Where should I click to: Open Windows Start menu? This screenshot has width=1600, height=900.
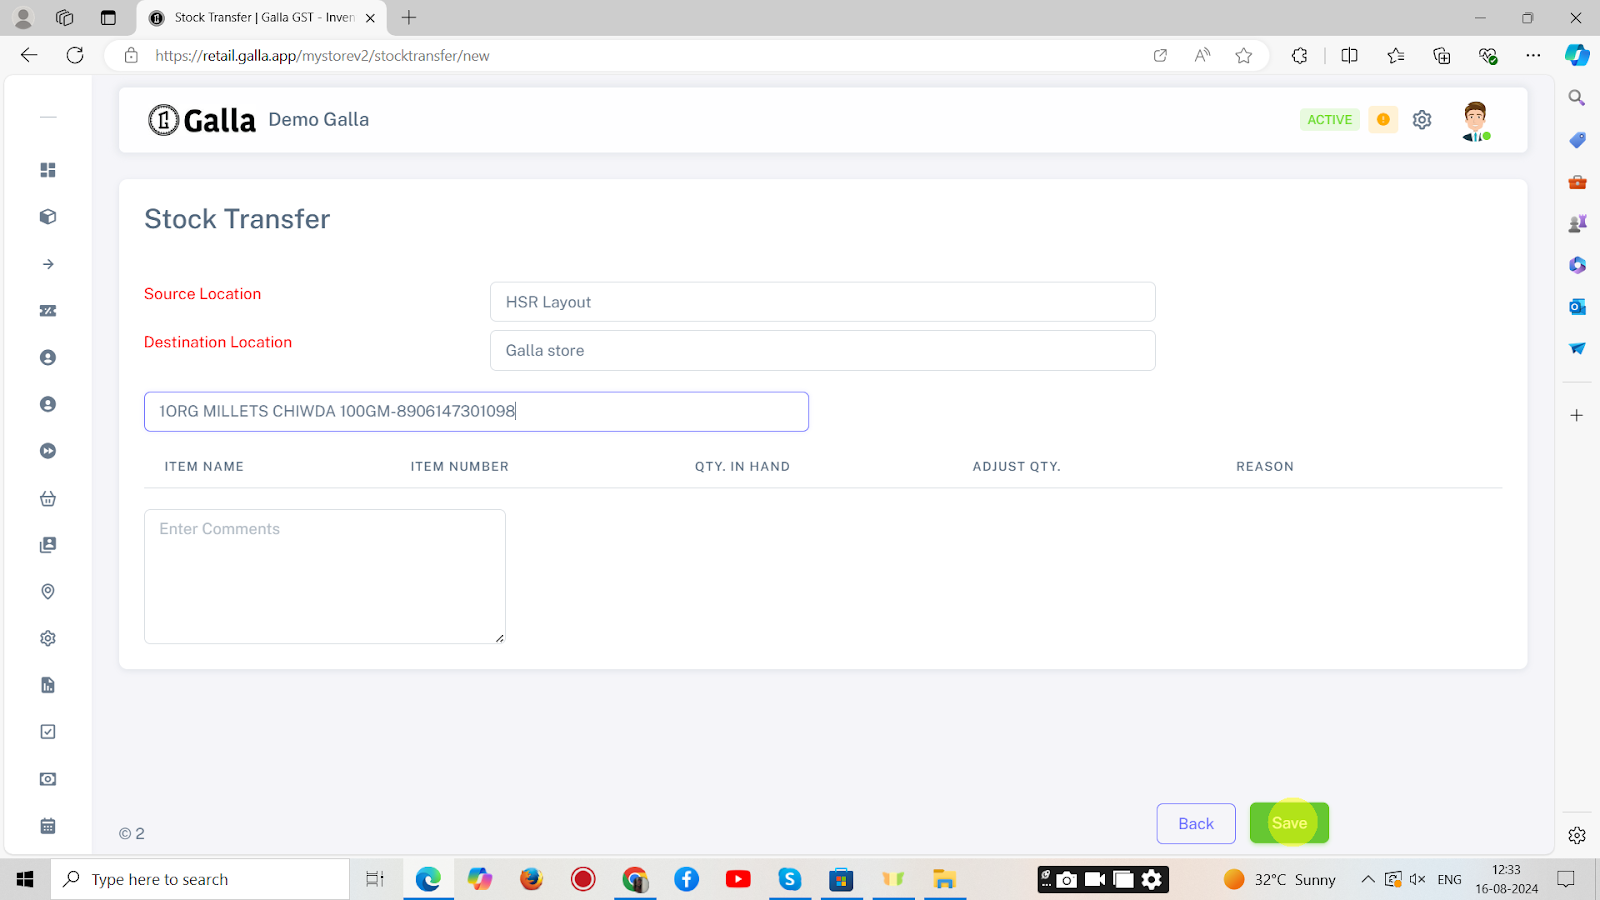coord(25,879)
